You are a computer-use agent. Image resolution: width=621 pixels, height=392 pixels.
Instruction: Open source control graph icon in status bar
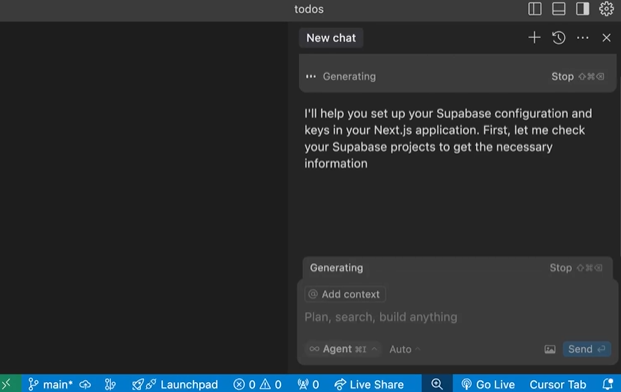(x=110, y=384)
